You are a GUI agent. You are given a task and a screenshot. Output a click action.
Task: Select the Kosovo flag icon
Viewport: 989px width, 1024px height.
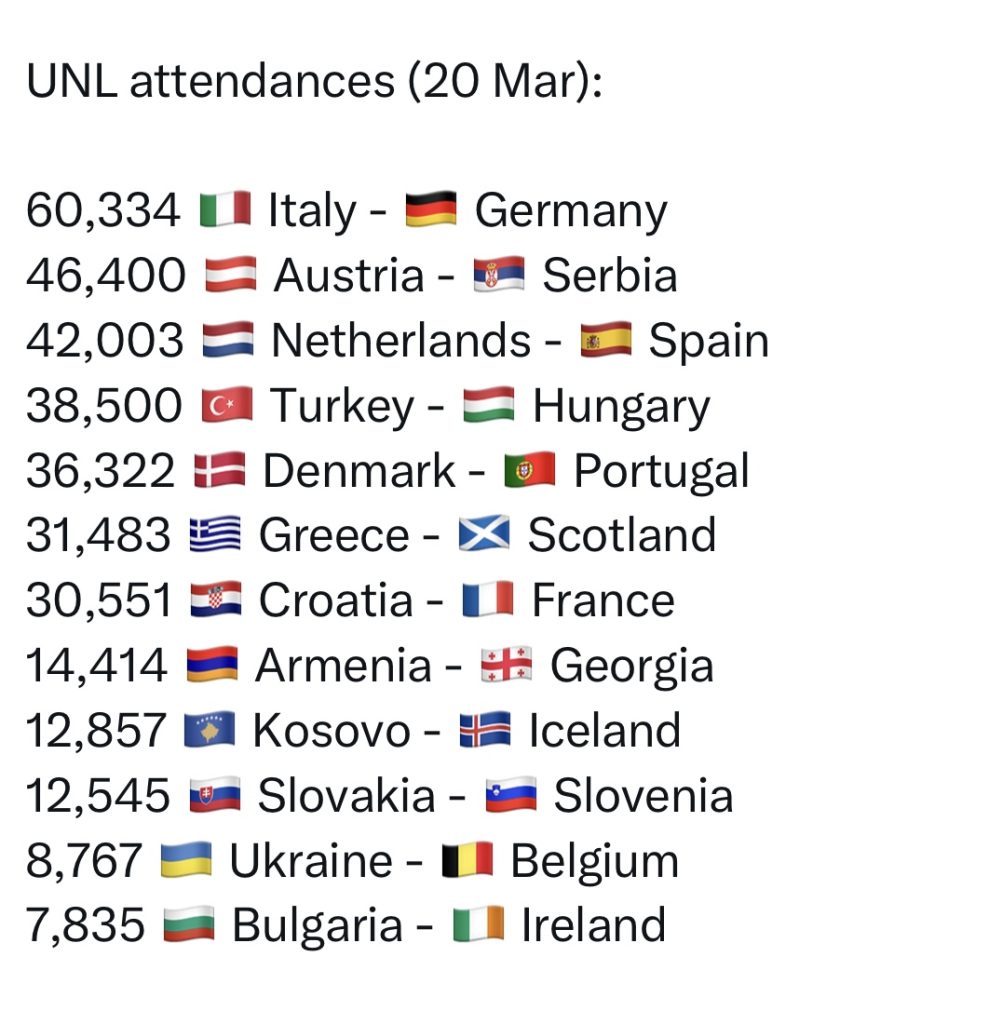point(210,731)
